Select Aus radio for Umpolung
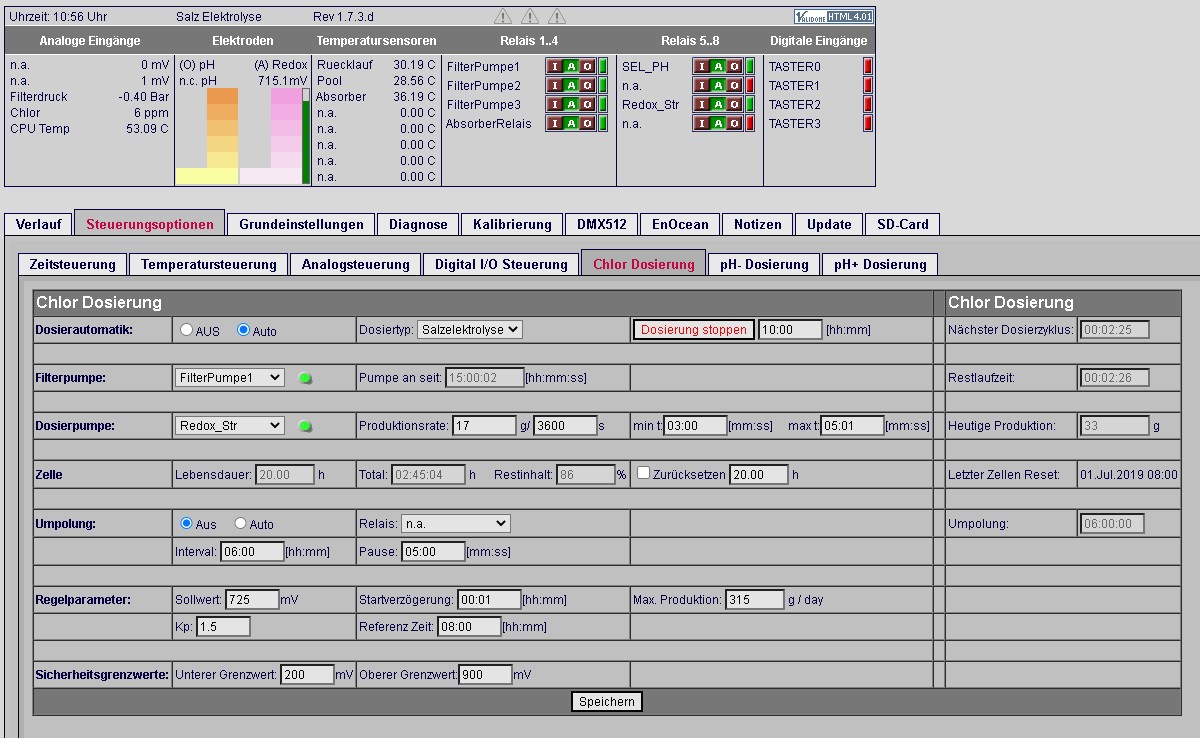This screenshot has height=738, width=1200. [x=186, y=523]
